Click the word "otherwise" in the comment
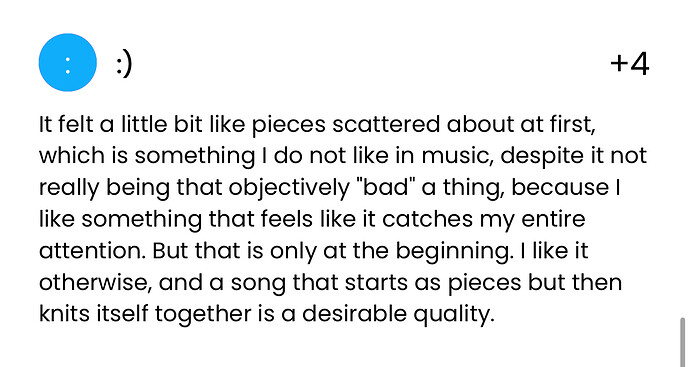The height and width of the screenshot is (367, 690). (95, 283)
